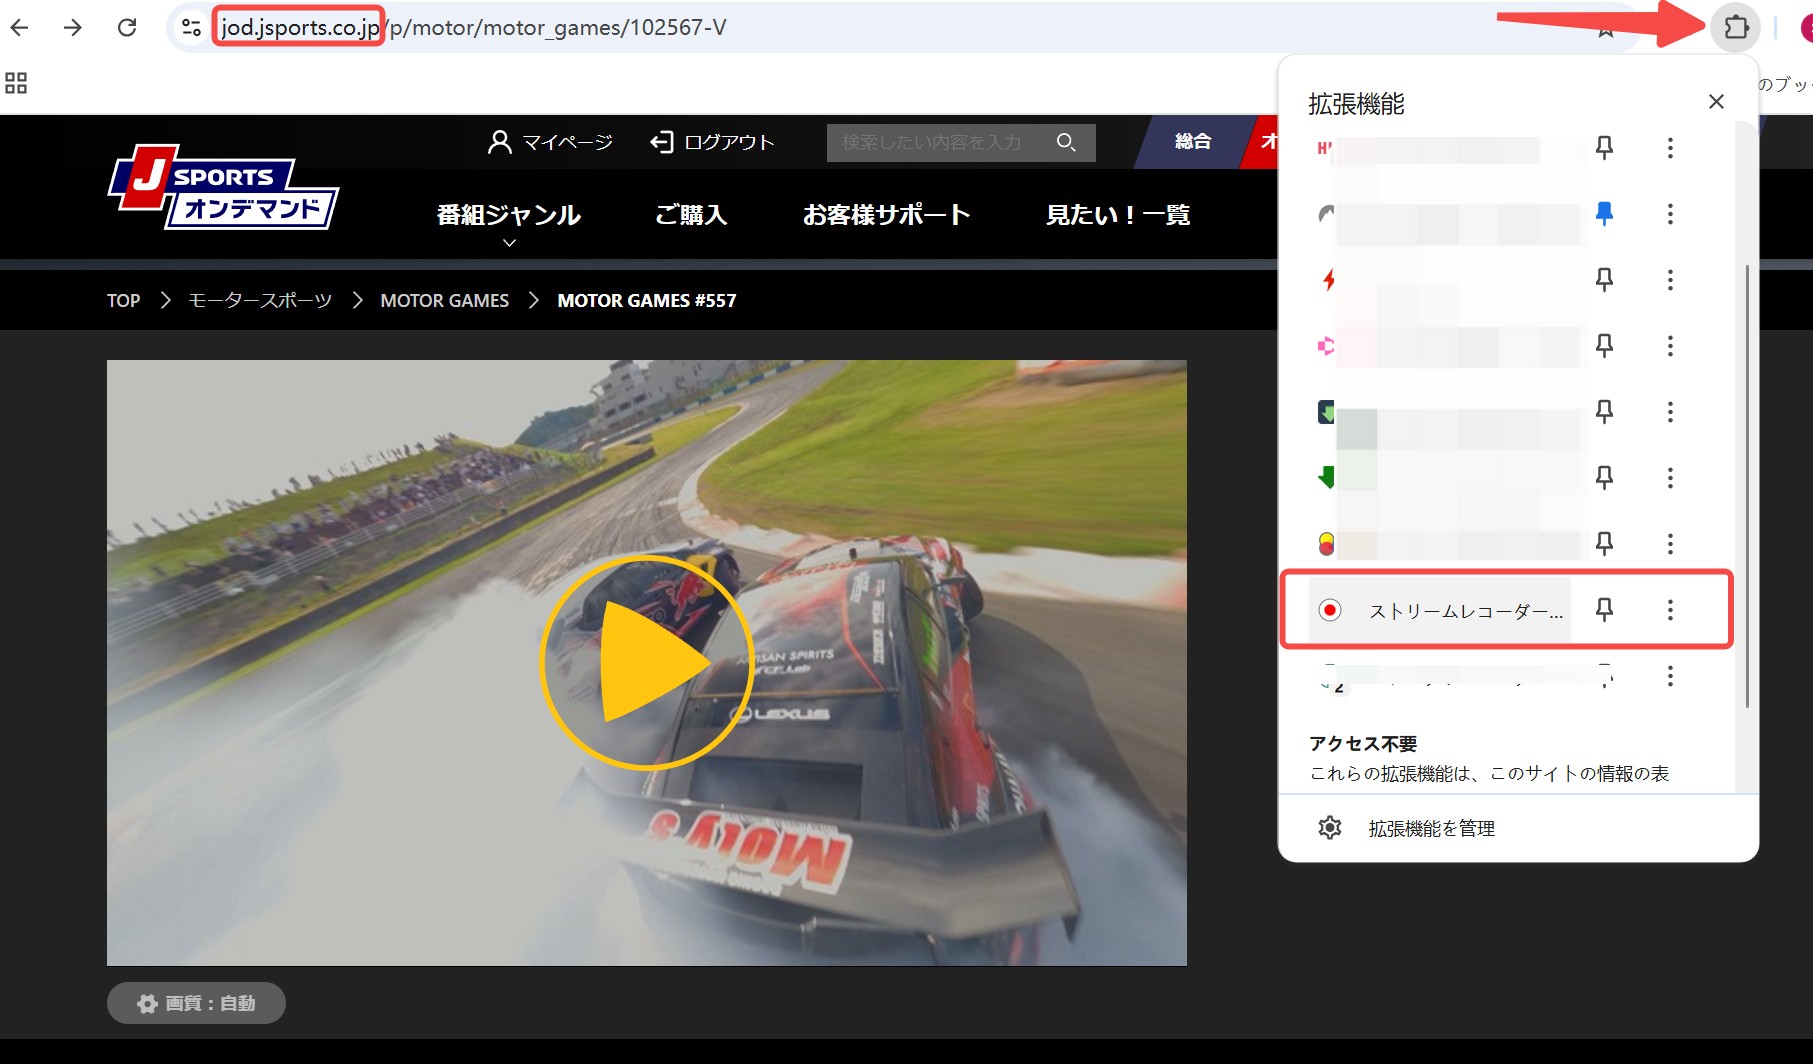This screenshot has width=1813, height=1064.
Task: Open お客様サポート menu item
Action: point(886,215)
